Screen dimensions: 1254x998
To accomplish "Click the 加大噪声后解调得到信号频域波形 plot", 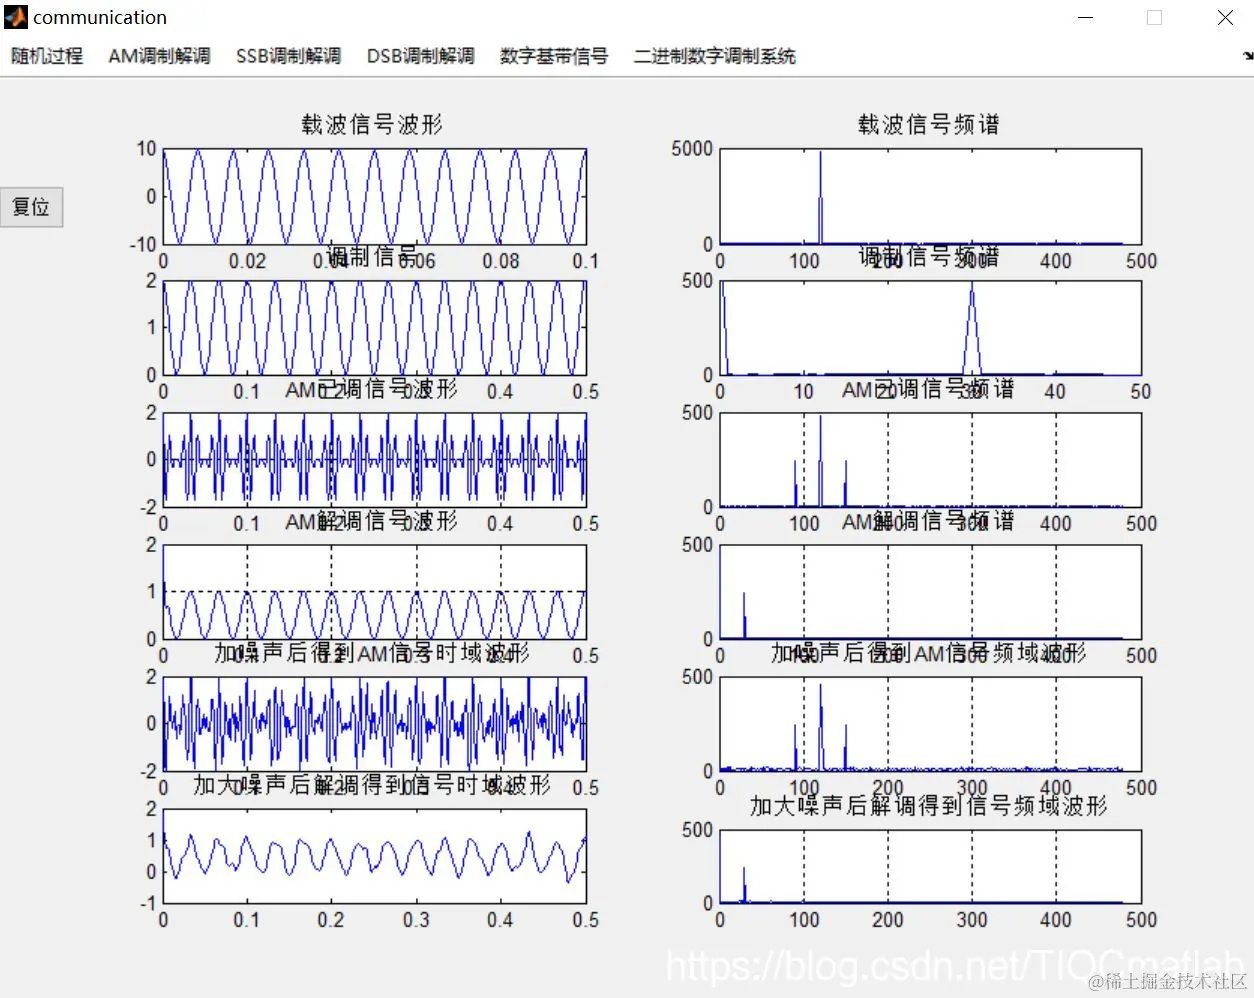I will click(x=930, y=866).
